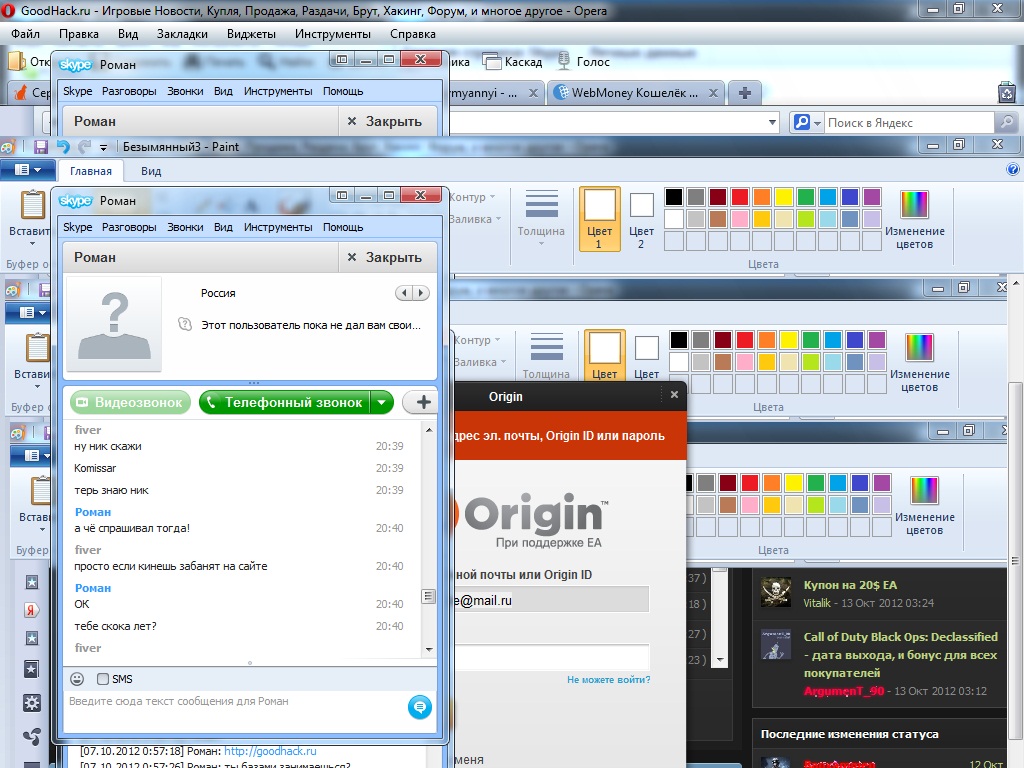Viewport: 1024px width, 768px height.
Task: Click the Save icon in Безымянный3 Paint title bar
Action: 40,147
